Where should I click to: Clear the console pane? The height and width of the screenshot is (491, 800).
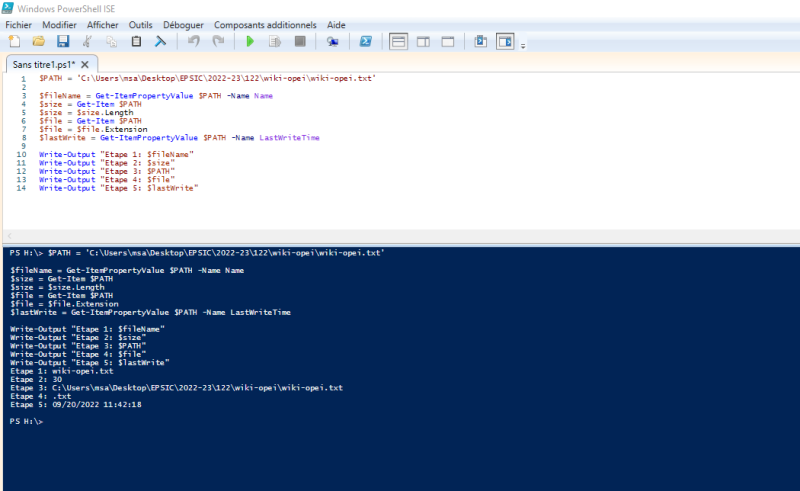pyautogui.click(x=161, y=41)
